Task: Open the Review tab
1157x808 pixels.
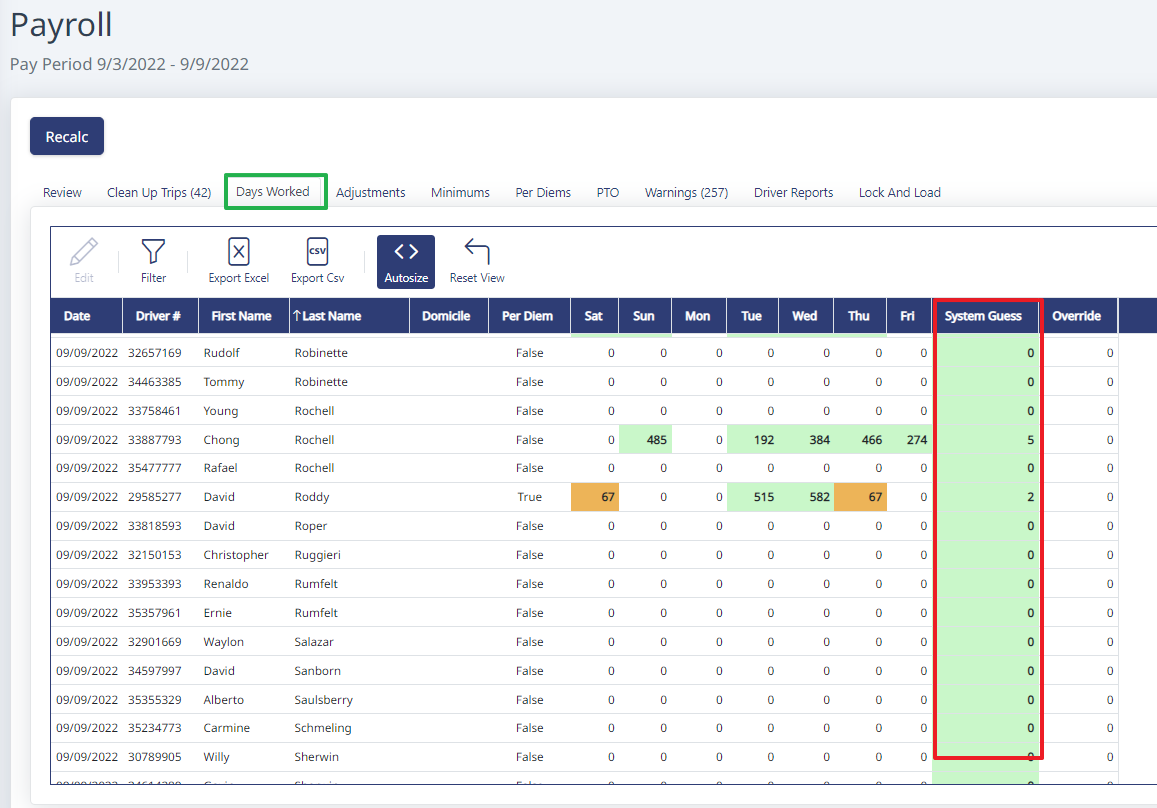Action: (62, 193)
